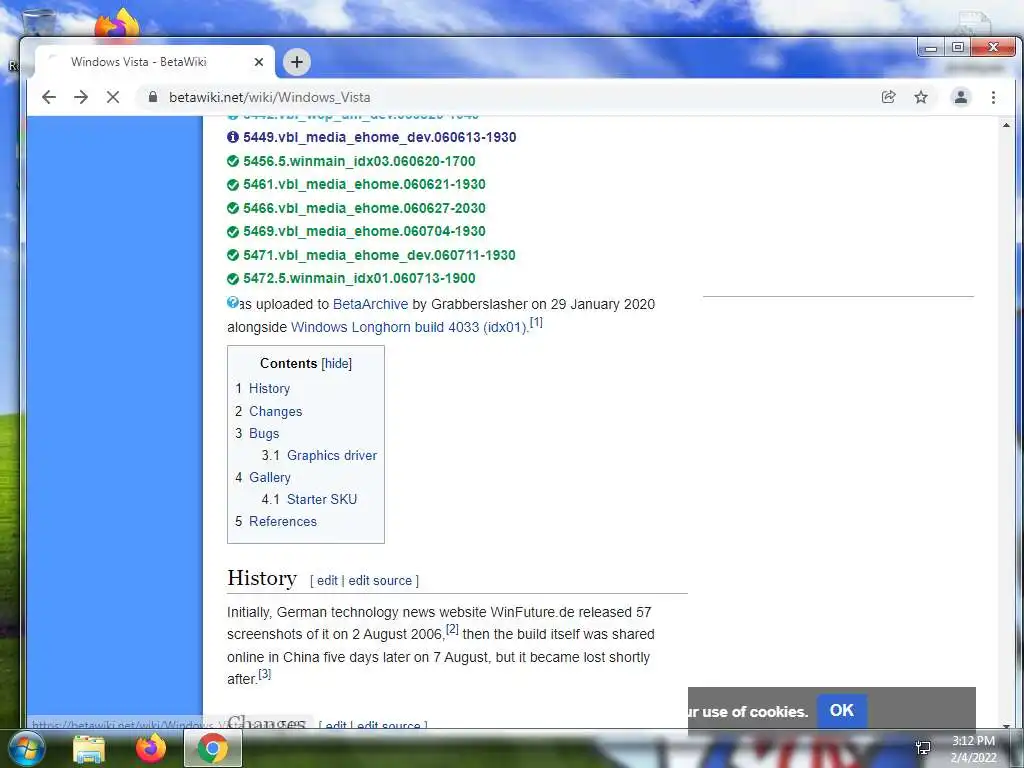Viewport: 1024px width, 768px height.
Task: Click the green check icon beside build 5469
Action: [x=232, y=232]
